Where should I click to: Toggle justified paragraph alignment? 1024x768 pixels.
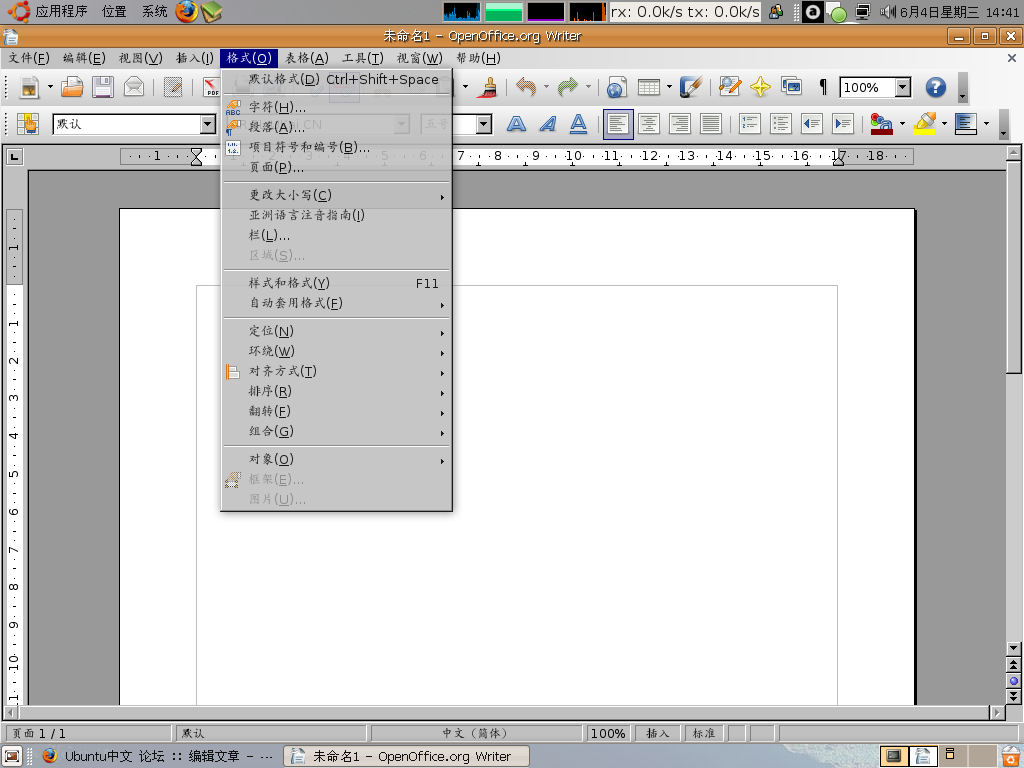[711, 123]
